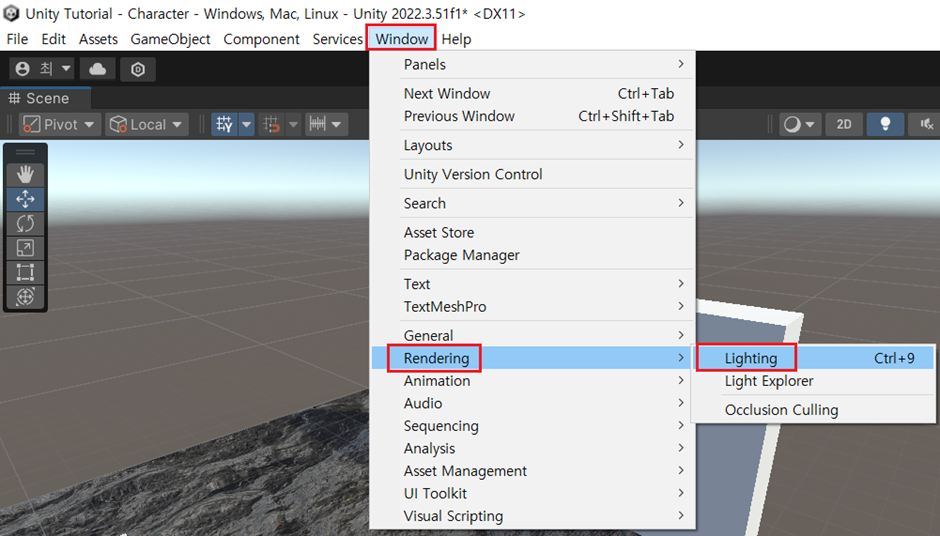The width and height of the screenshot is (940, 536).
Task: Toggle grid snapping icon
Action: pyautogui.click(x=272, y=125)
